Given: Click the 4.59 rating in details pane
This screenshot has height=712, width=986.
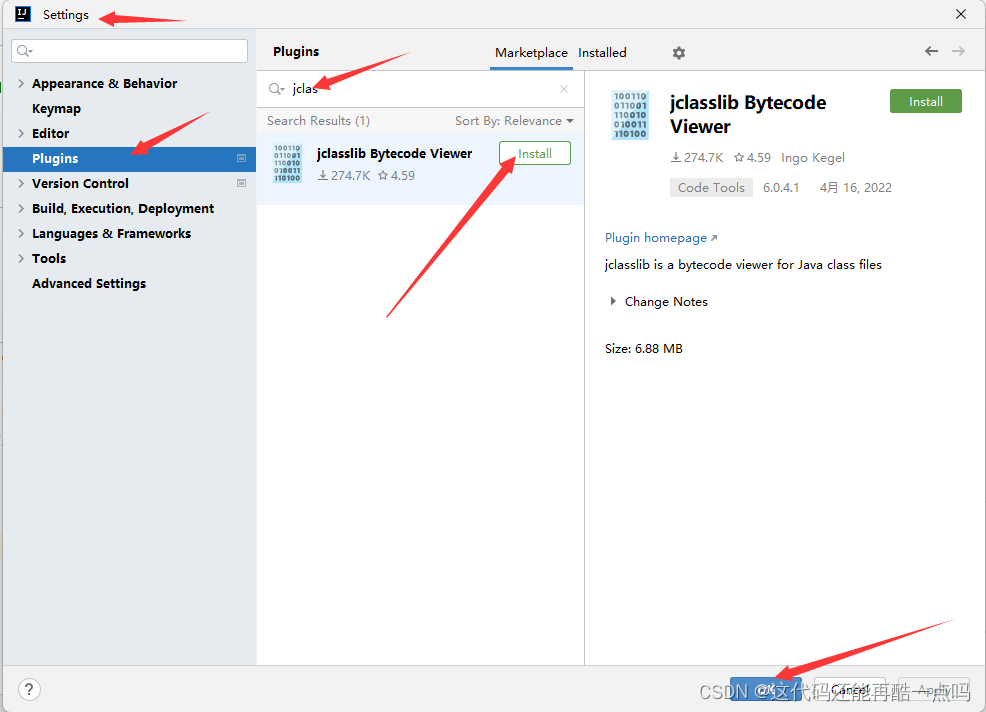Looking at the screenshot, I should click(752, 158).
